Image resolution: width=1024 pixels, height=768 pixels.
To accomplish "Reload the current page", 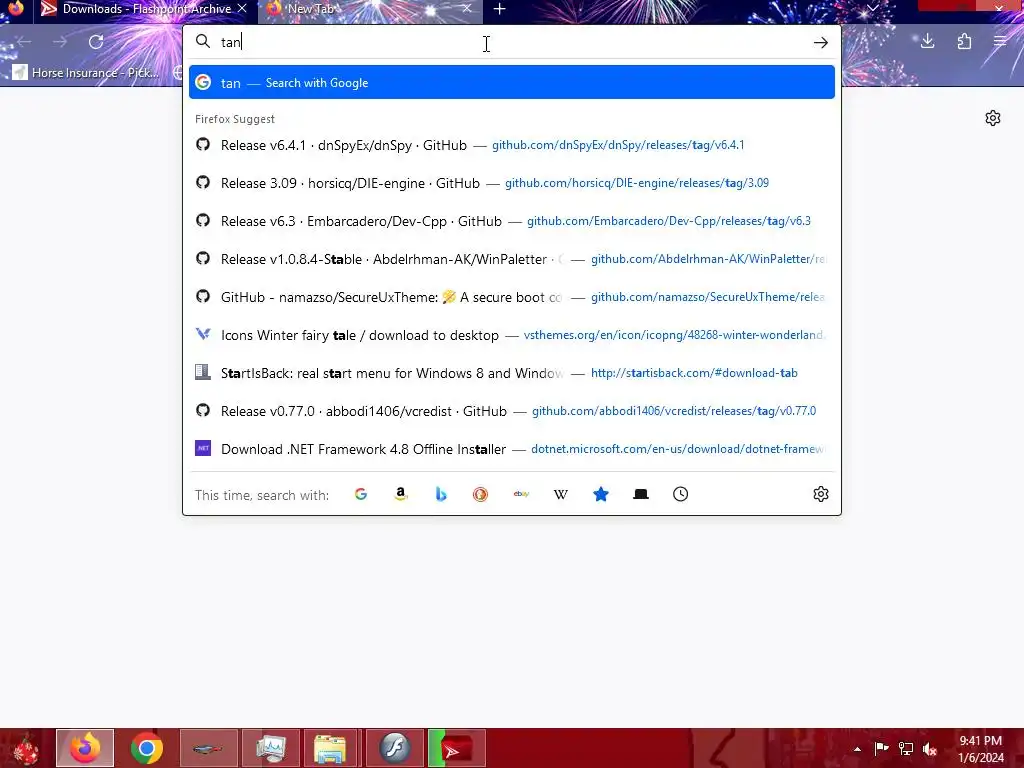I will click(96, 42).
